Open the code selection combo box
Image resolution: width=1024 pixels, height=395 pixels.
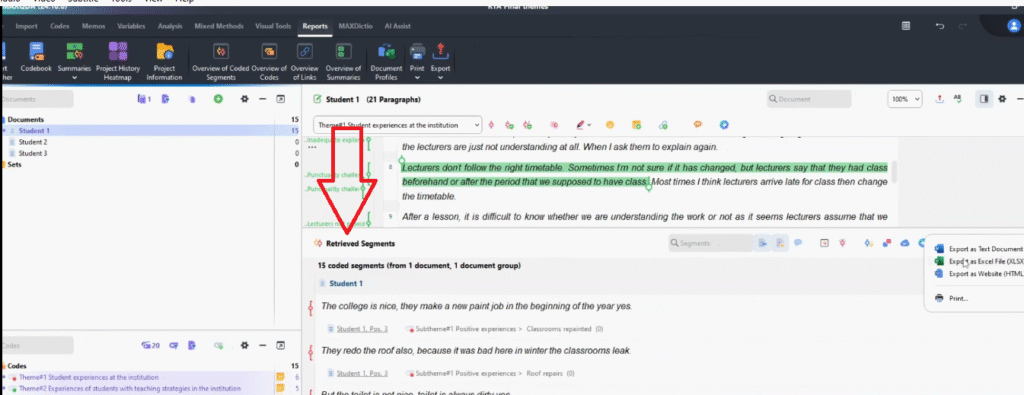[397, 125]
